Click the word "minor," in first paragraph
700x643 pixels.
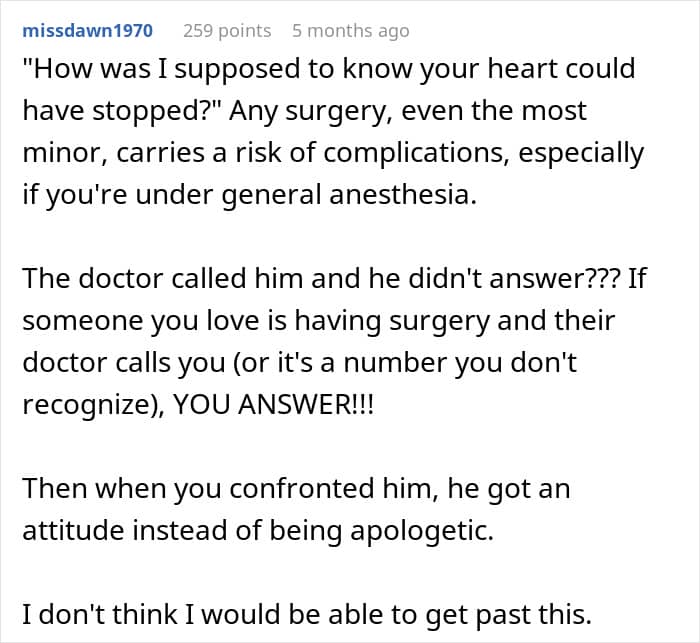click(65, 153)
